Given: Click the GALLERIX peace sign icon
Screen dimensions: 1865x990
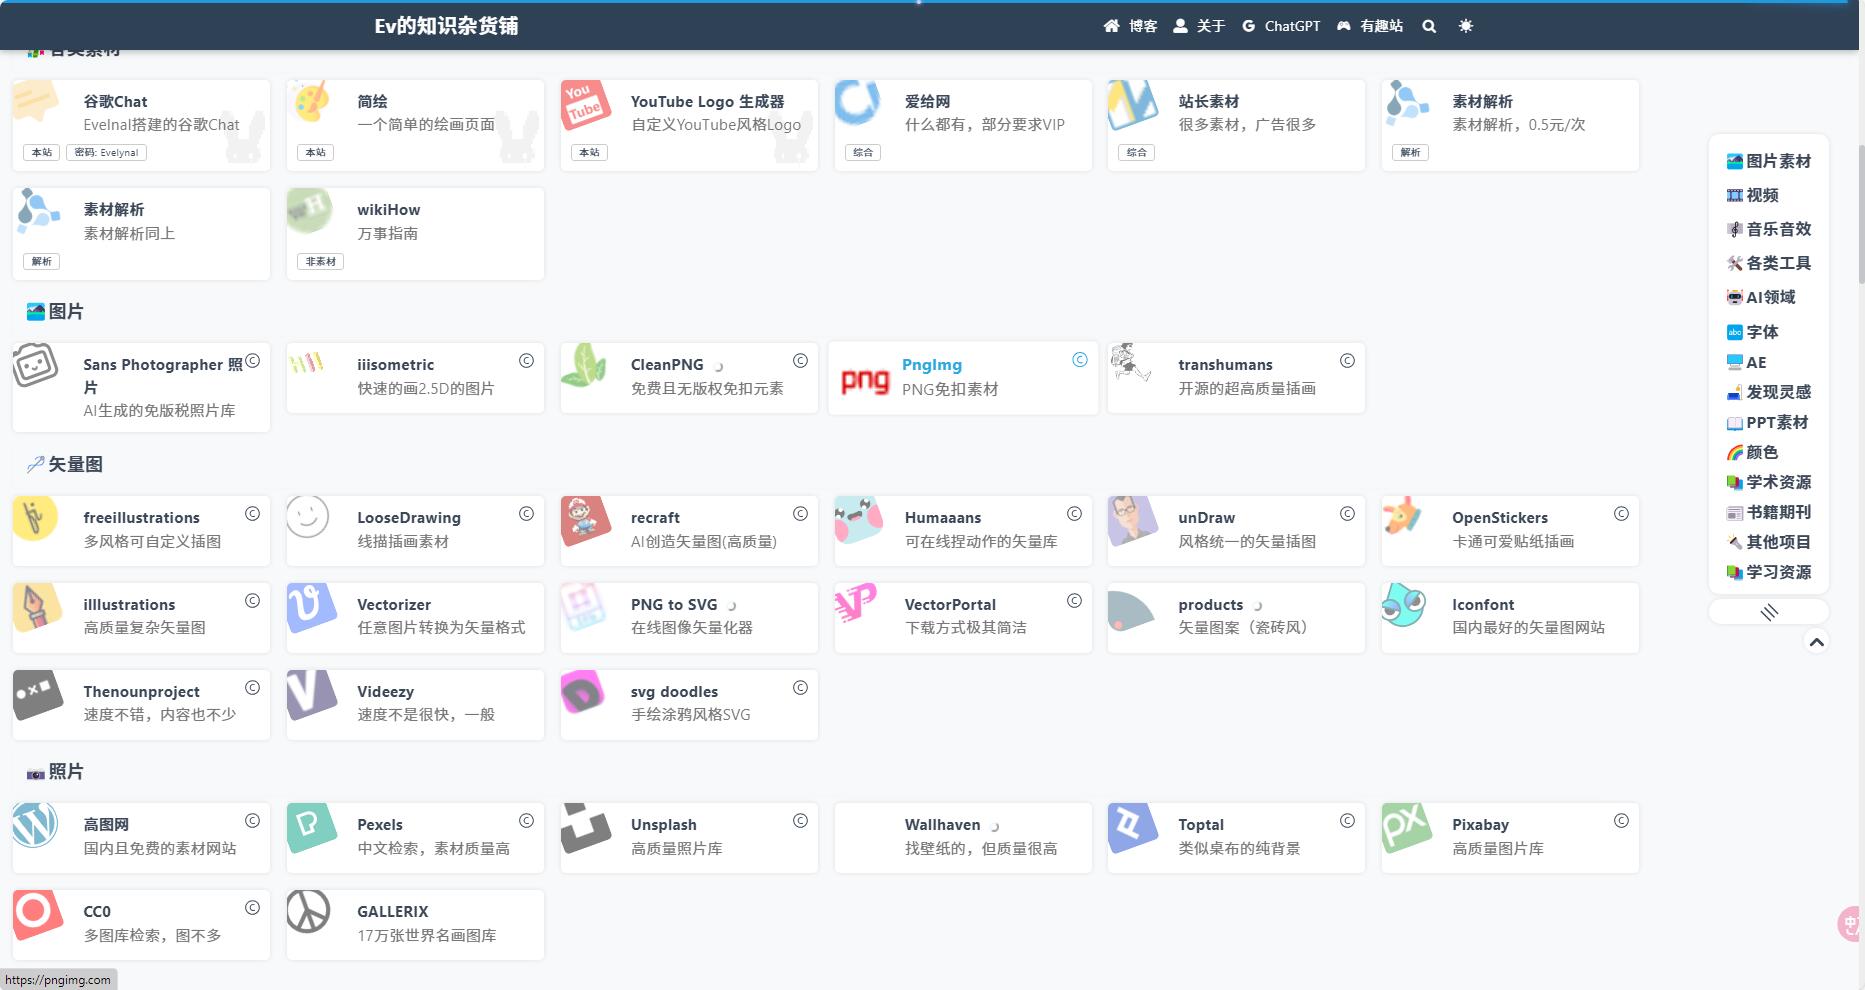Looking at the screenshot, I should pyautogui.click(x=308, y=912).
